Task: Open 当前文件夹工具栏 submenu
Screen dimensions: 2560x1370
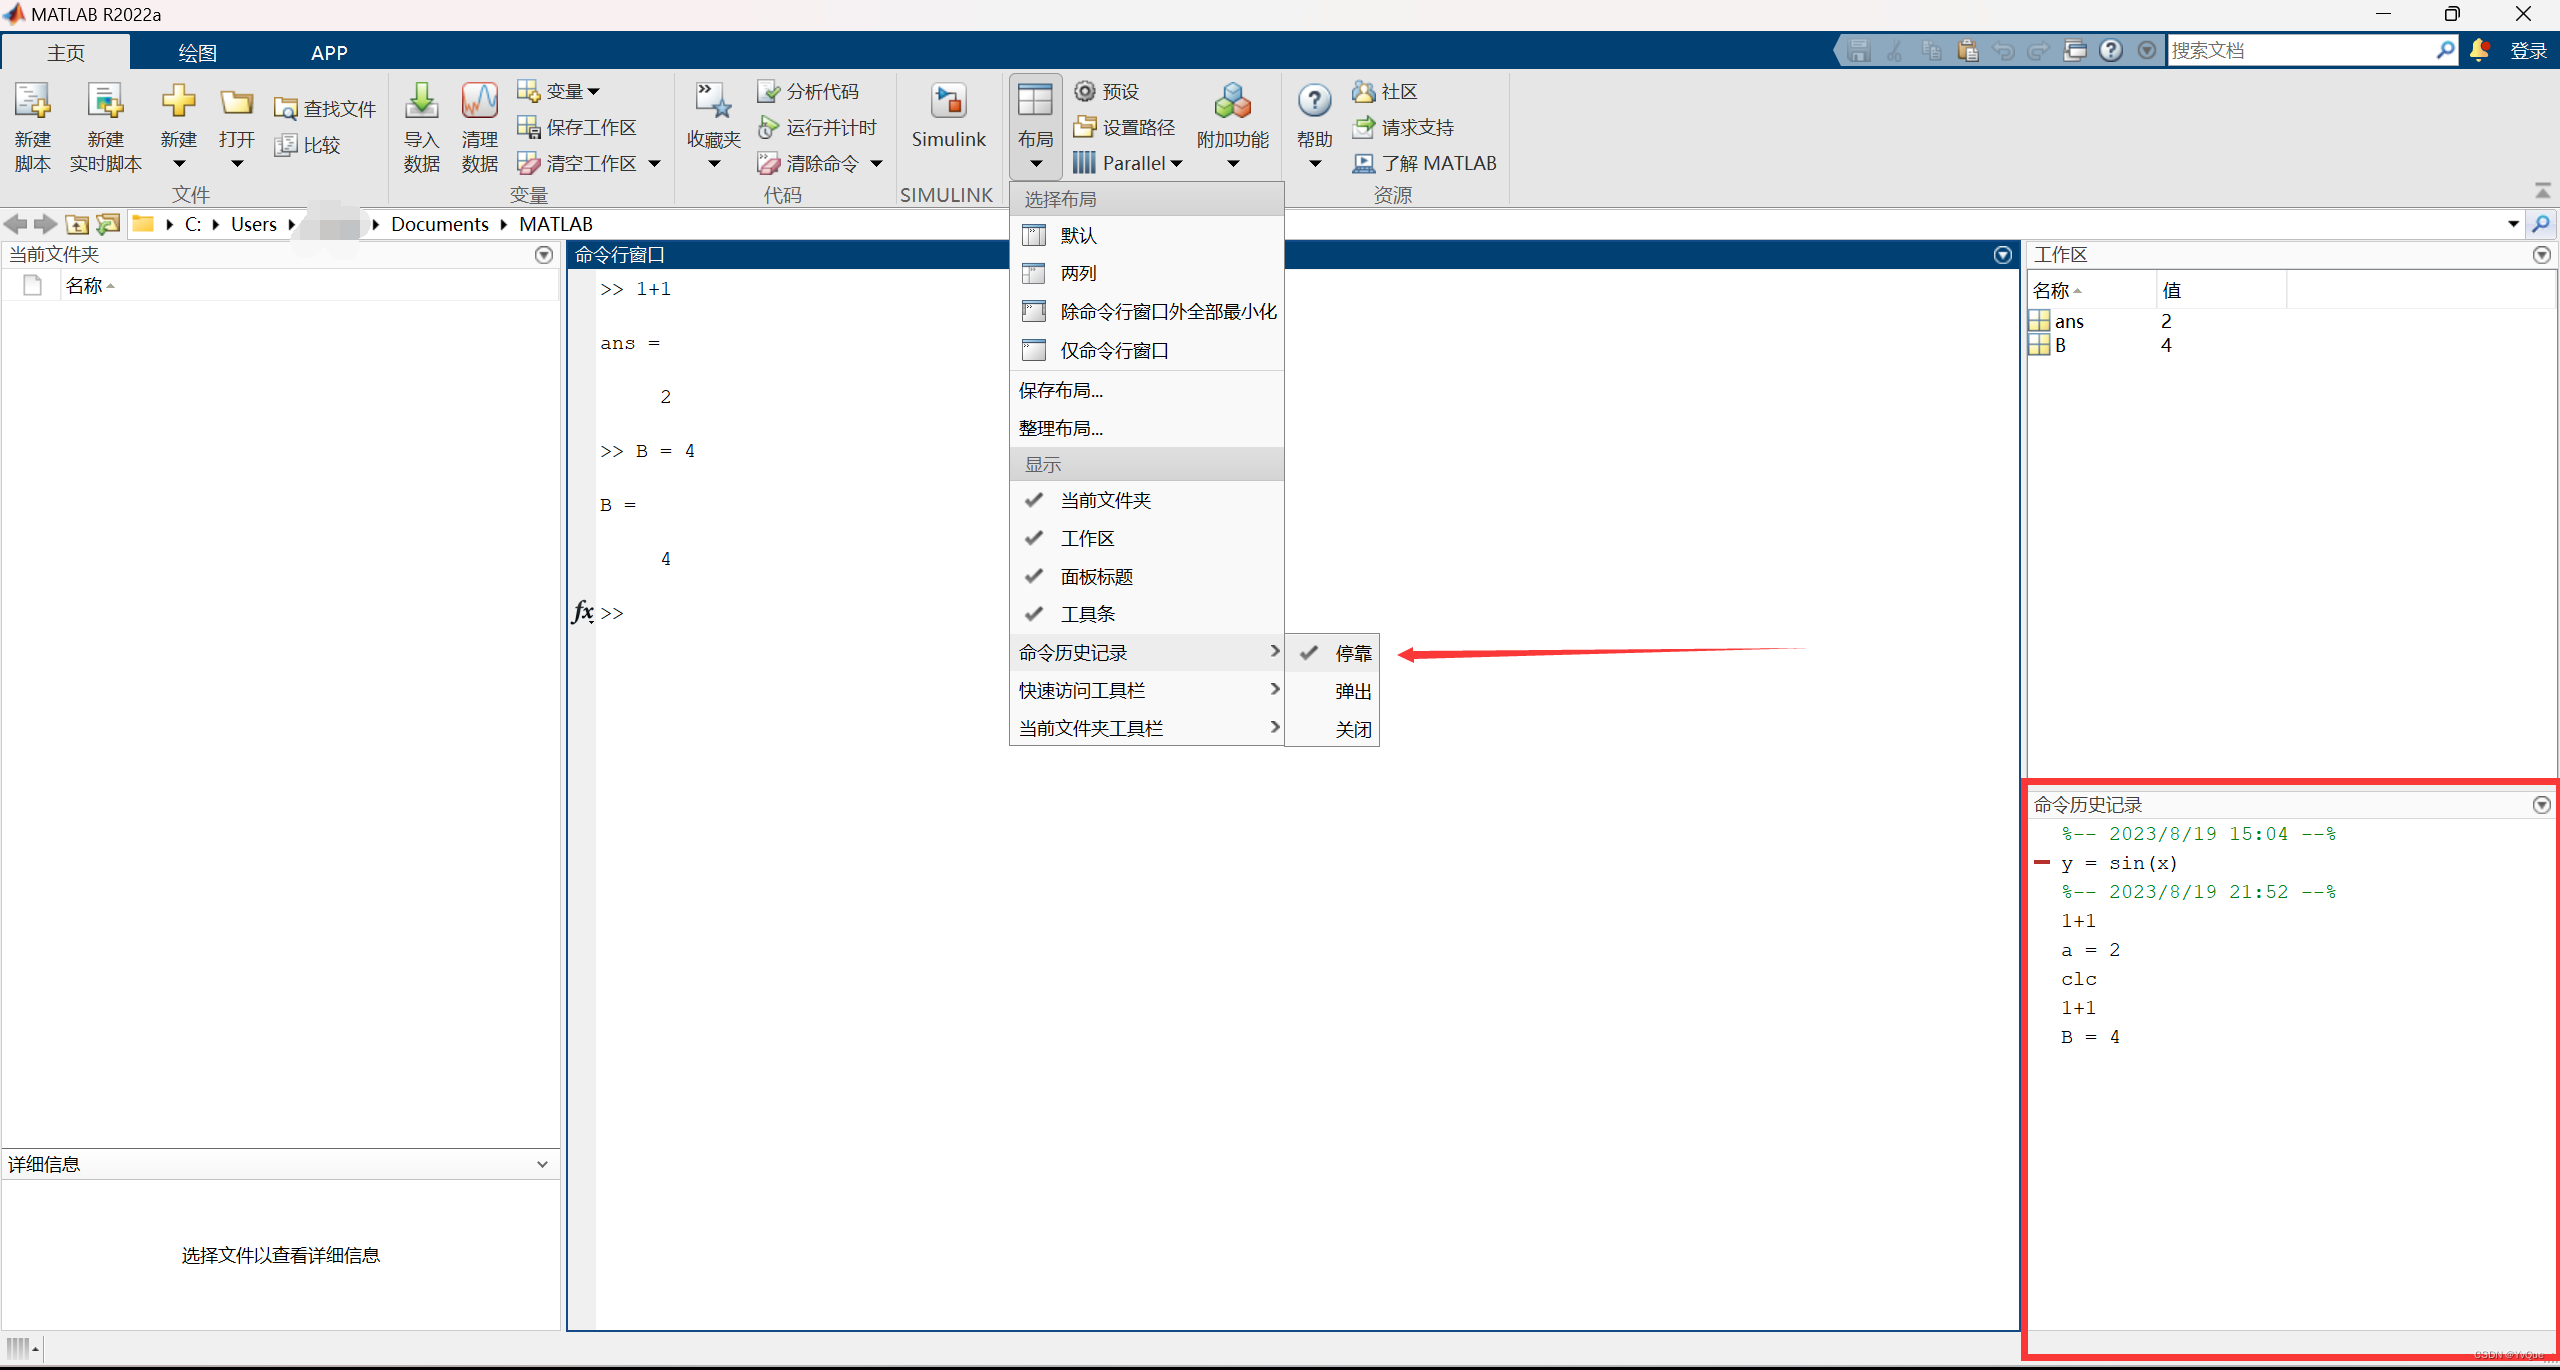Action: coord(1146,728)
